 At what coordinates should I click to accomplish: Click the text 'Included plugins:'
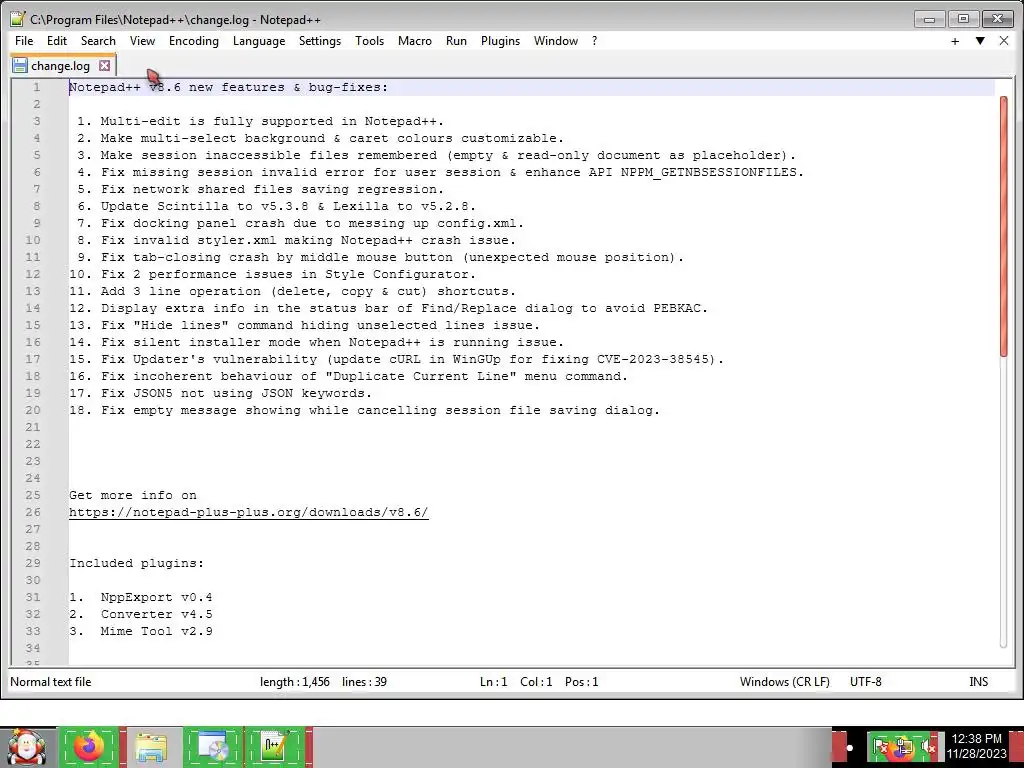click(x=136, y=563)
